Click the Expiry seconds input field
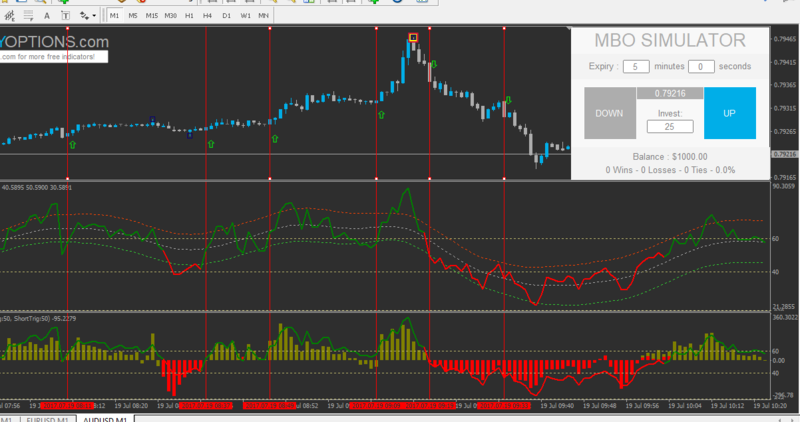Viewport: 800px width, 422px height. [x=701, y=66]
